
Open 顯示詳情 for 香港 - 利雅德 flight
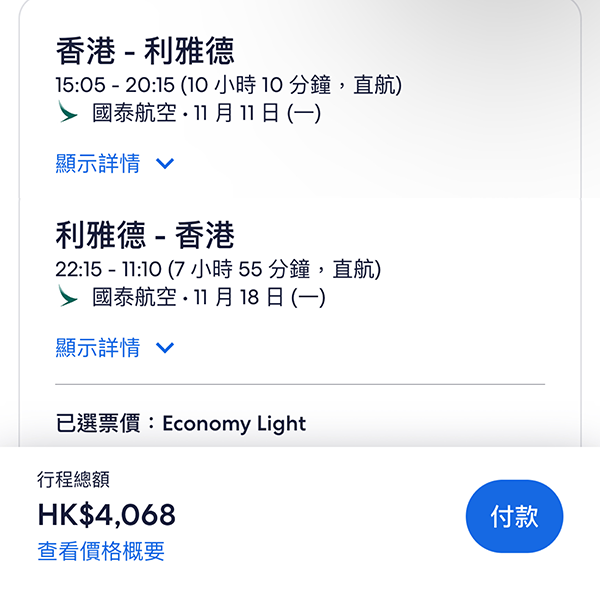click(x=98, y=164)
